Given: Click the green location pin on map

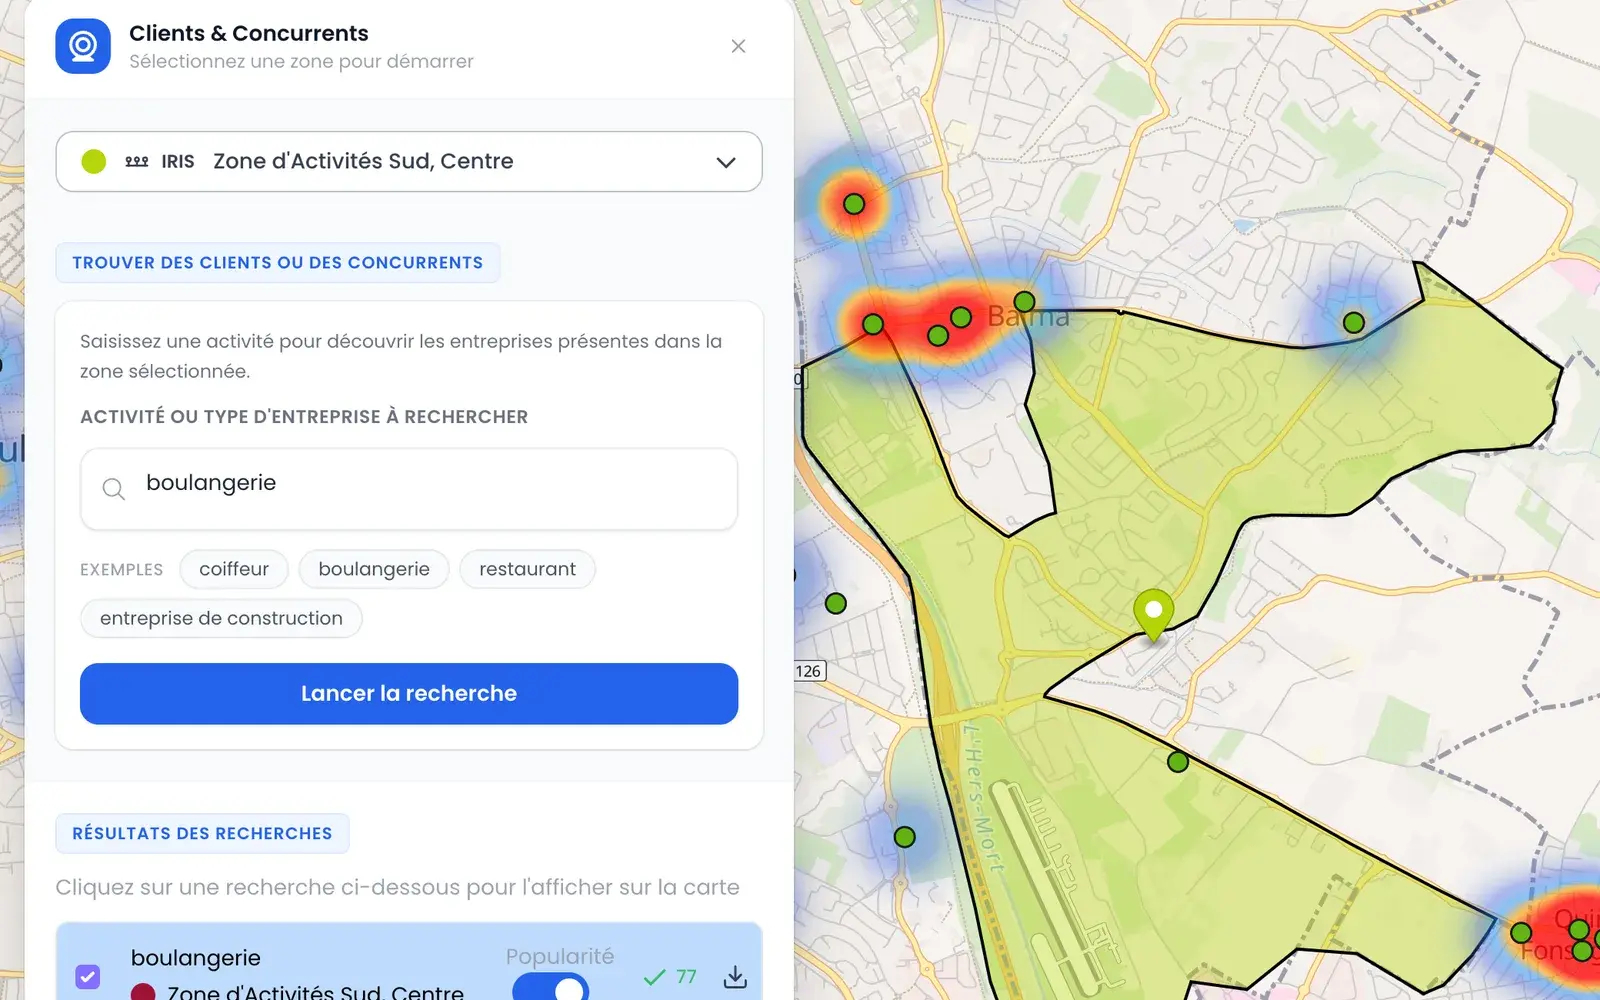Looking at the screenshot, I should pos(1153,614).
